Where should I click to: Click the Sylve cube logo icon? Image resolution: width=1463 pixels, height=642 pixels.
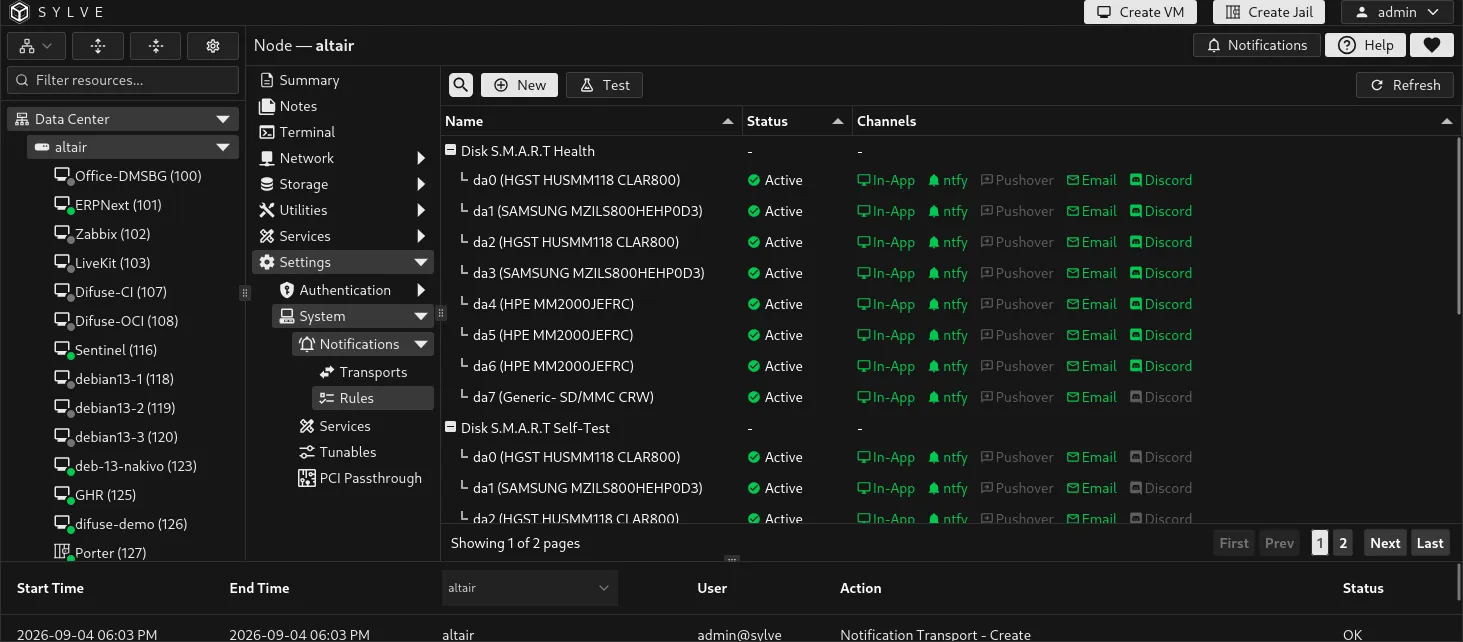click(x=20, y=13)
